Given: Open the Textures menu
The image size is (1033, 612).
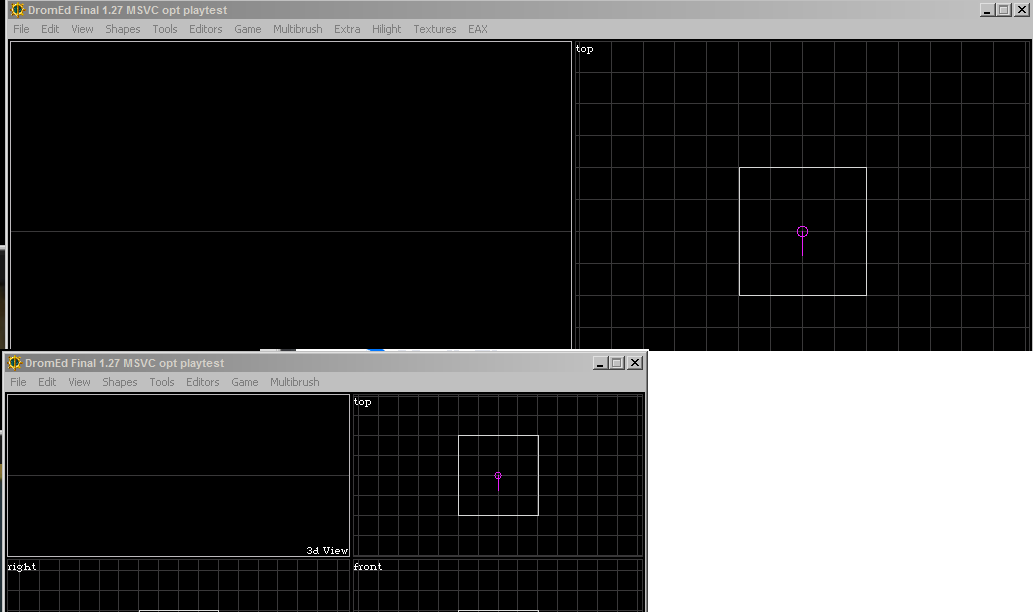Looking at the screenshot, I should click(435, 29).
